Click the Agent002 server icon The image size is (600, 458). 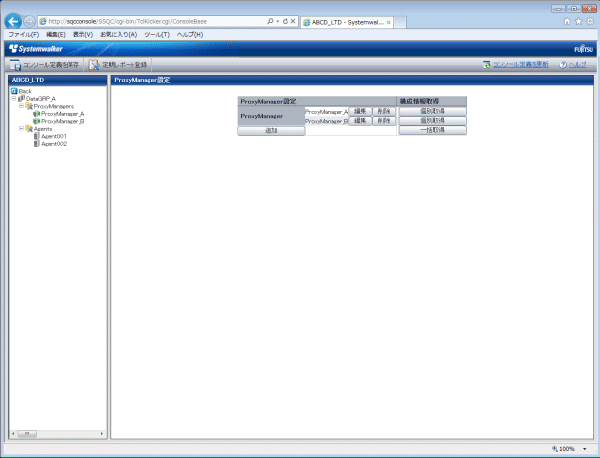click(x=37, y=144)
